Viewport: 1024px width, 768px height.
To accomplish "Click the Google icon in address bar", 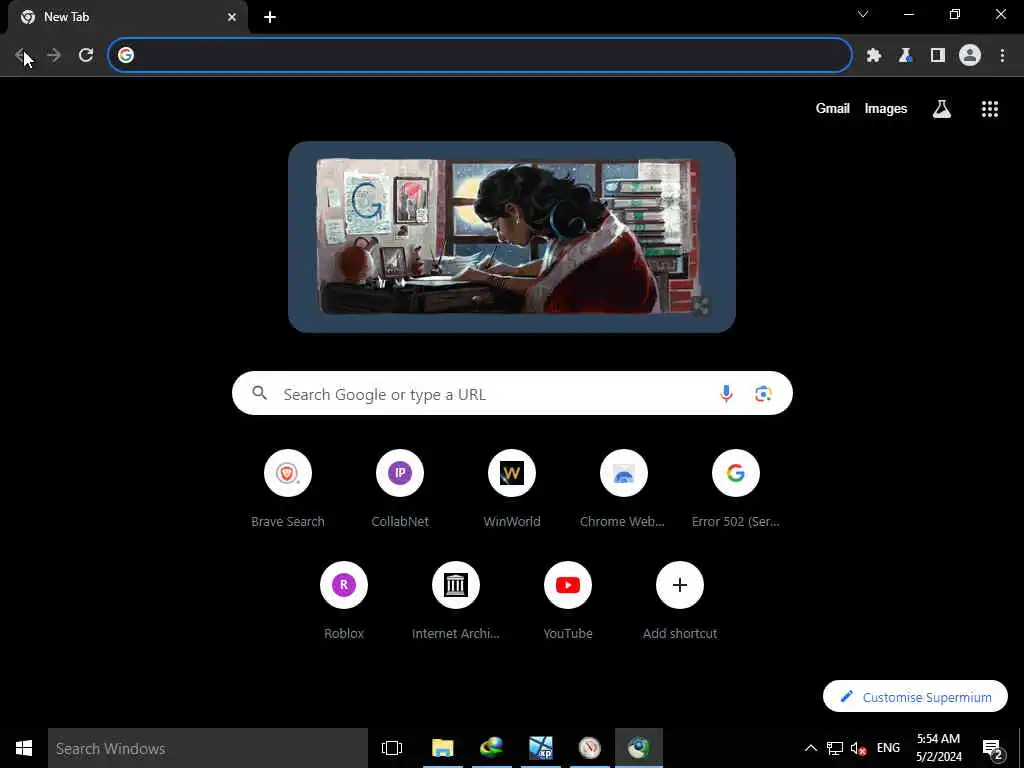I will click(x=126, y=56).
